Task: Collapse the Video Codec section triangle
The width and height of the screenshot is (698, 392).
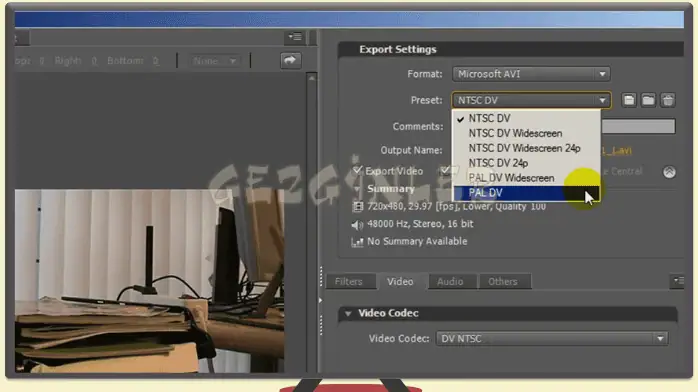Action: coord(348,314)
